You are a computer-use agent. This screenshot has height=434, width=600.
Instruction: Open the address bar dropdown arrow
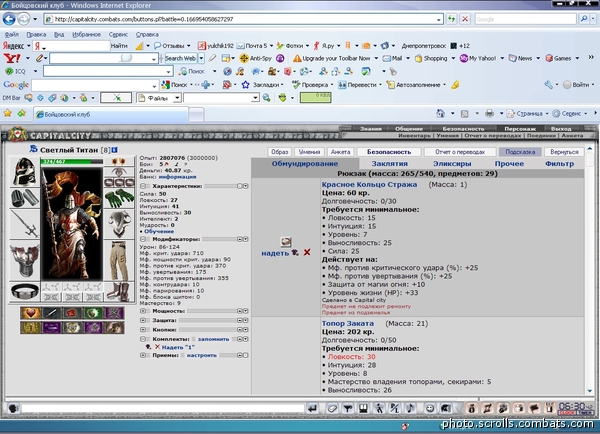coord(439,20)
